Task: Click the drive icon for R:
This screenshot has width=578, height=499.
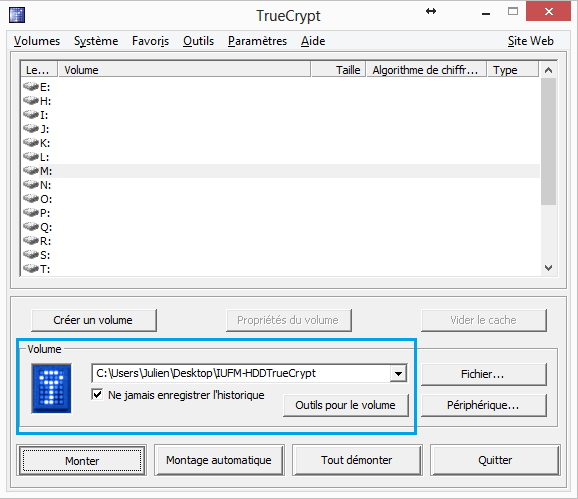Action: (31, 241)
